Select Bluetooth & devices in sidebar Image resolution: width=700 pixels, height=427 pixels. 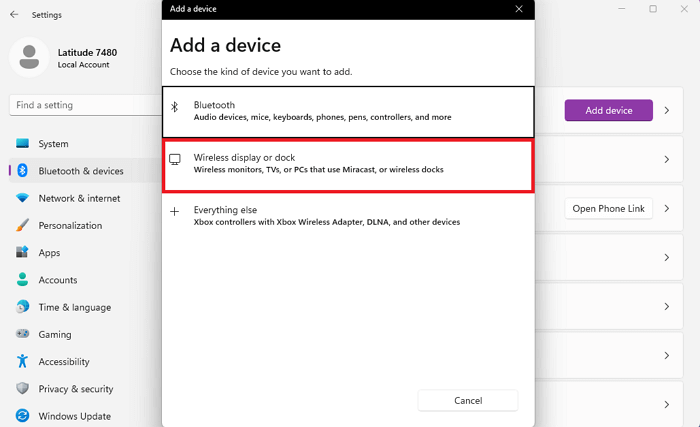click(x=85, y=171)
